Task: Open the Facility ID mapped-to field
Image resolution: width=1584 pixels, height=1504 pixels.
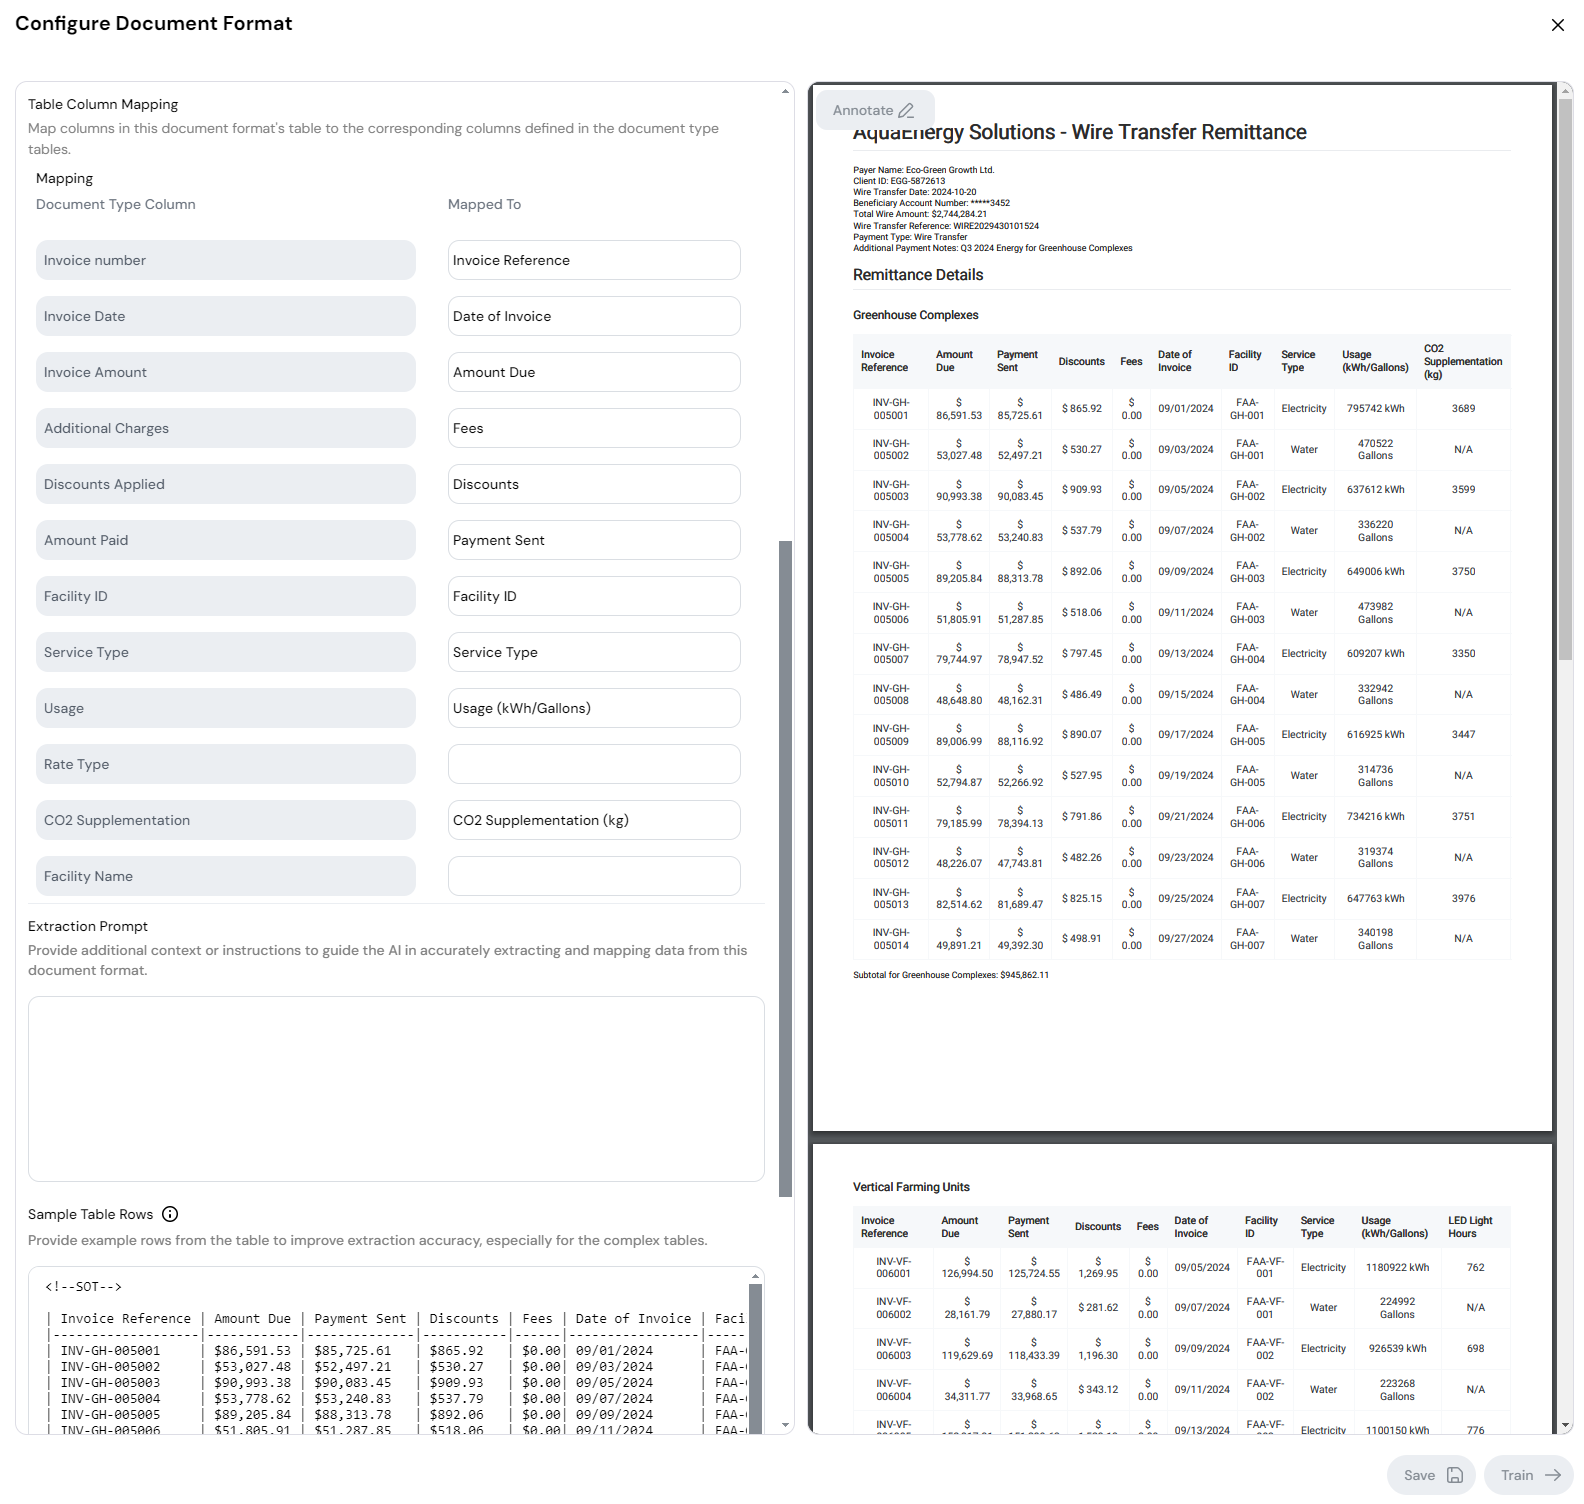Action: tap(594, 596)
